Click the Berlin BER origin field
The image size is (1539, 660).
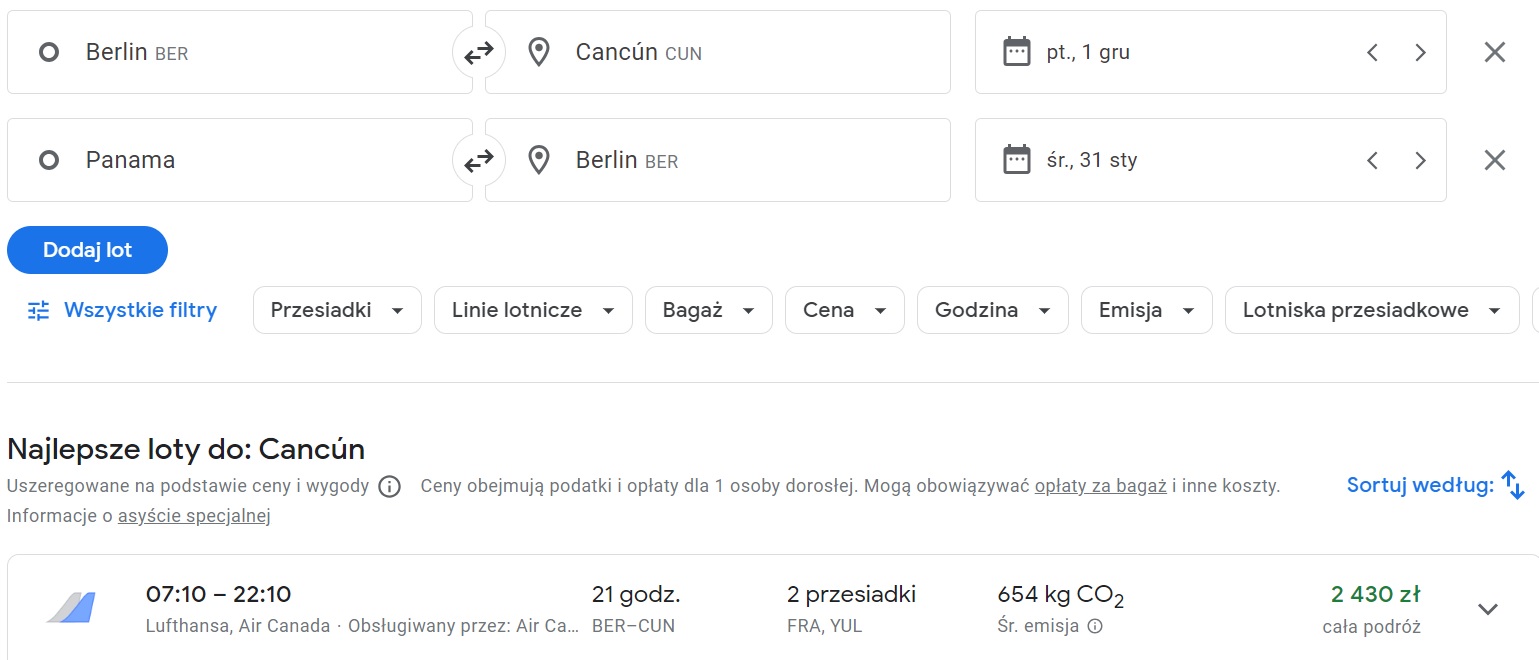point(240,52)
